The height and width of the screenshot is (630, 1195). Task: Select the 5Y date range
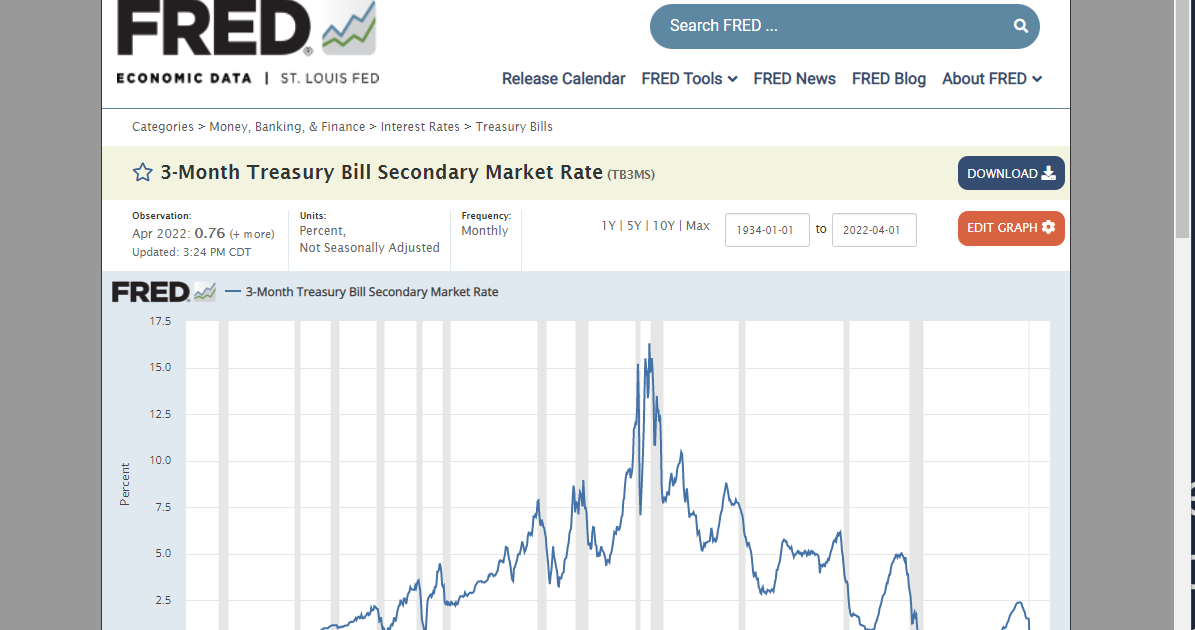tap(634, 225)
